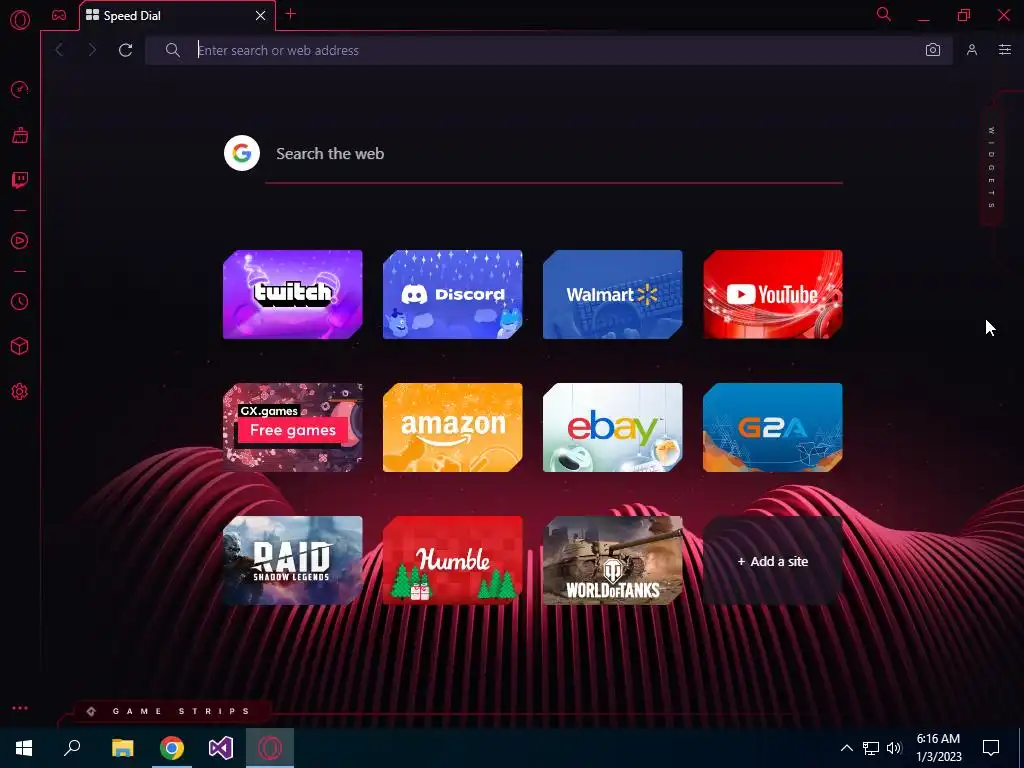Take a snapshot with camera icon
The width and height of the screenshot is (1024, 768).
coord(933,50)
